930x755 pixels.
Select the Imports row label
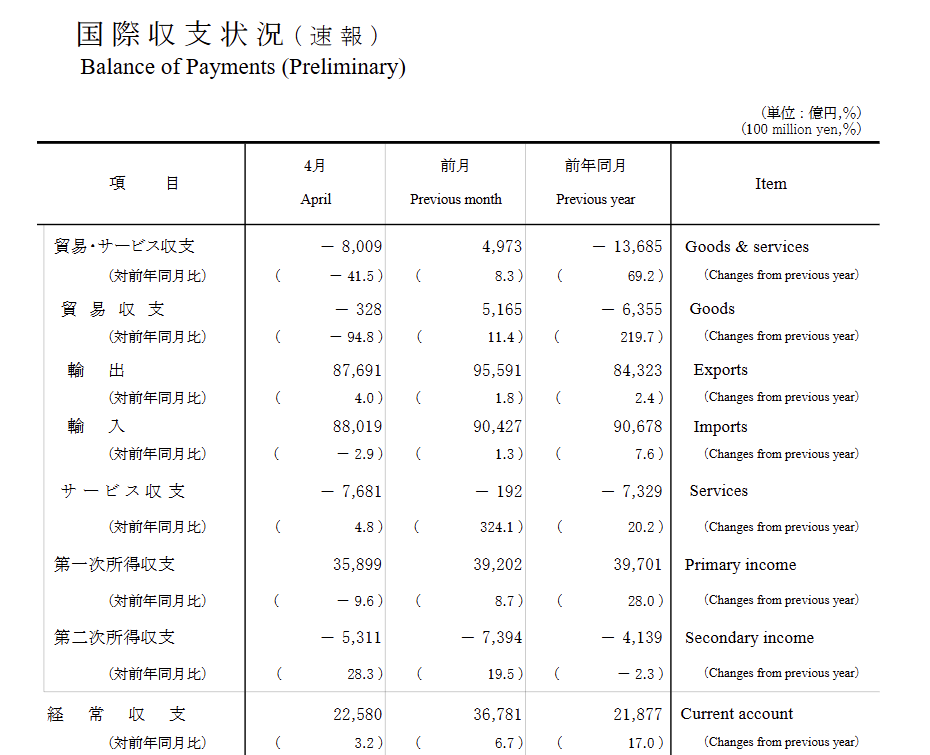[x=719, y=426]
